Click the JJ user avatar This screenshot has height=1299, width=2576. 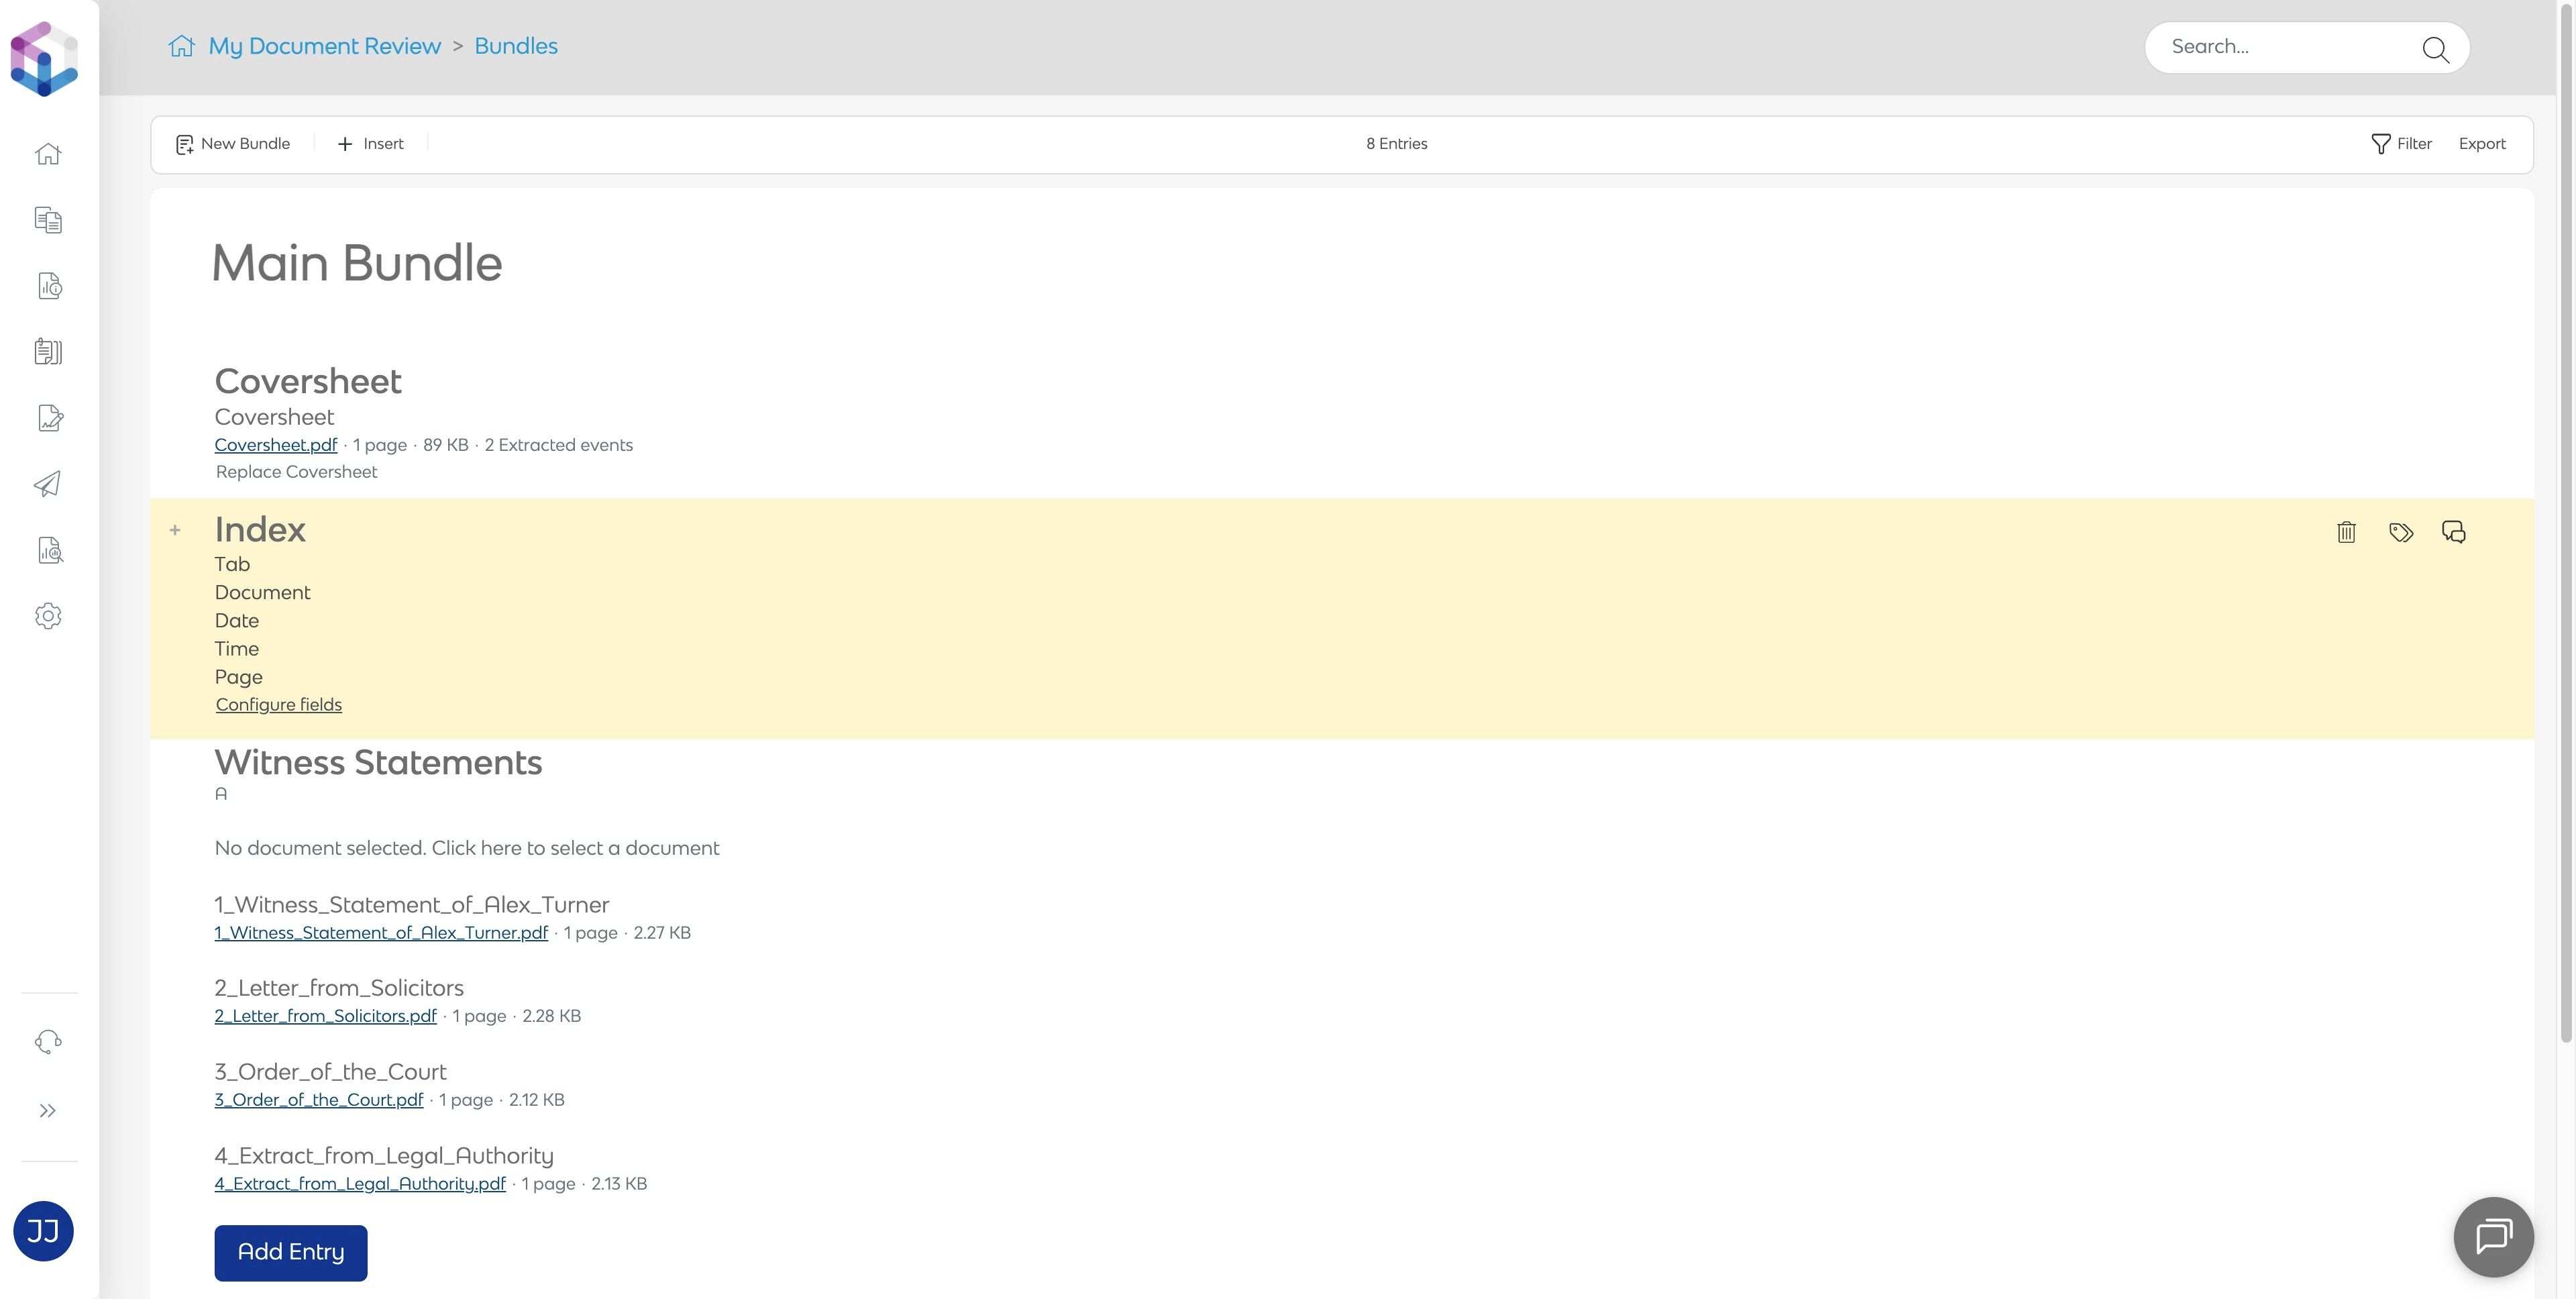(x=43, y=1231)
